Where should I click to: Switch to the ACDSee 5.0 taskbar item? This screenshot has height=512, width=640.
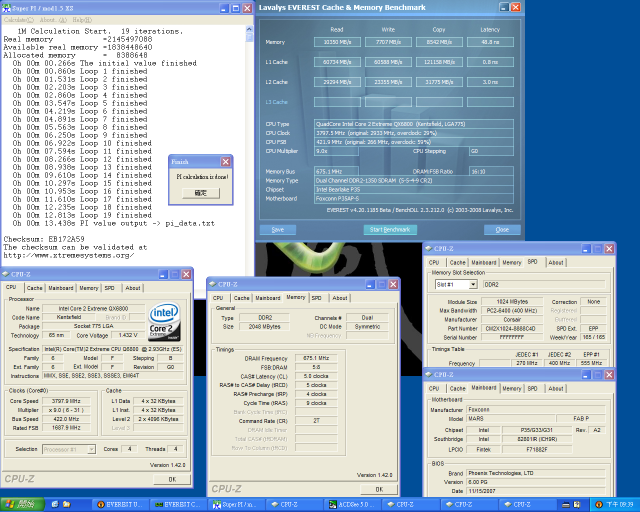352,505
